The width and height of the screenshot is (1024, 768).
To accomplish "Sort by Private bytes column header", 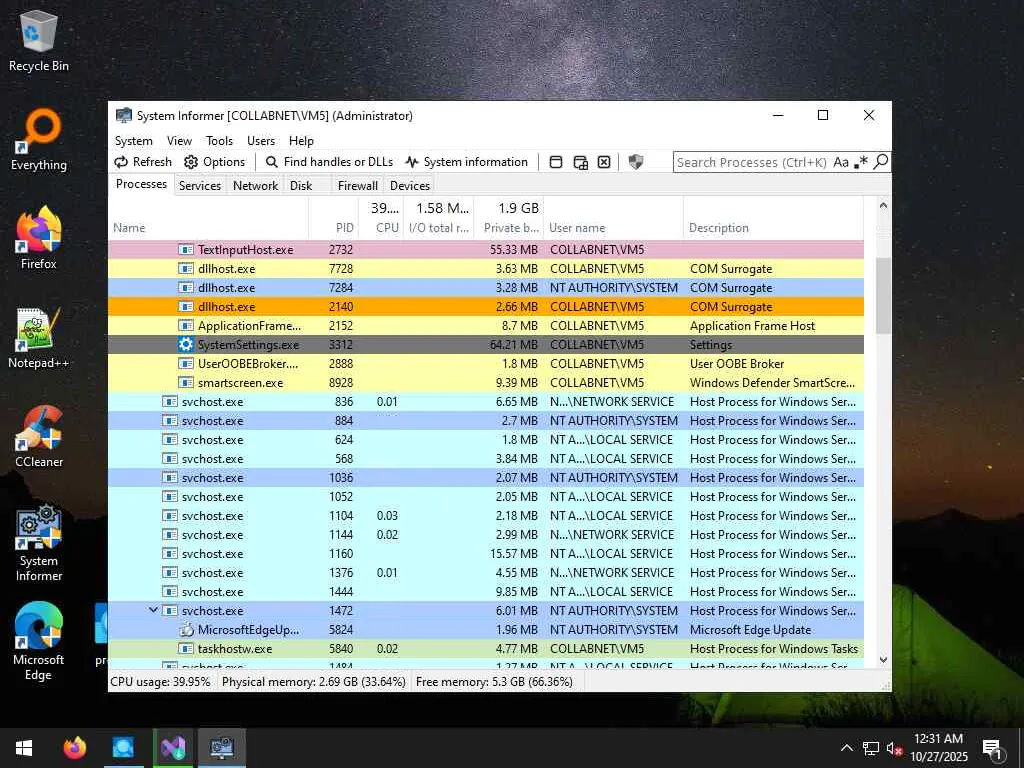I will 511,228.
